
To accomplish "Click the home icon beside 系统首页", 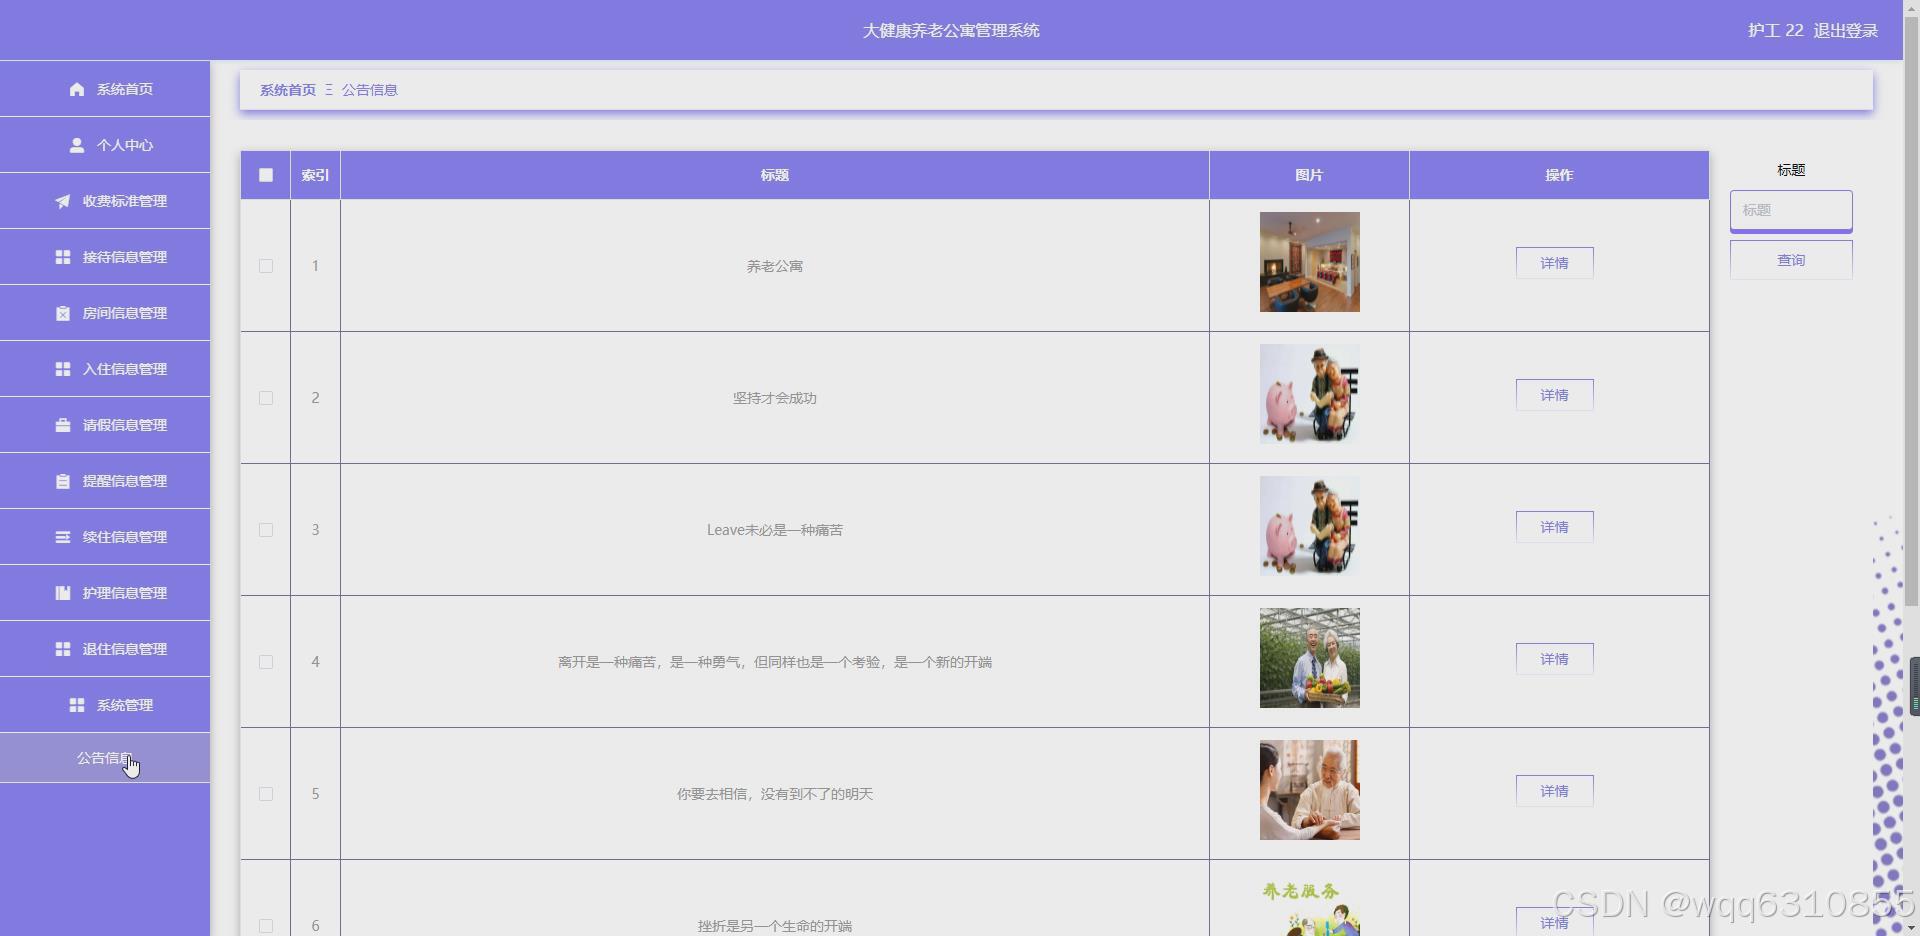I will pyautogui.click(x=77, y=89).
